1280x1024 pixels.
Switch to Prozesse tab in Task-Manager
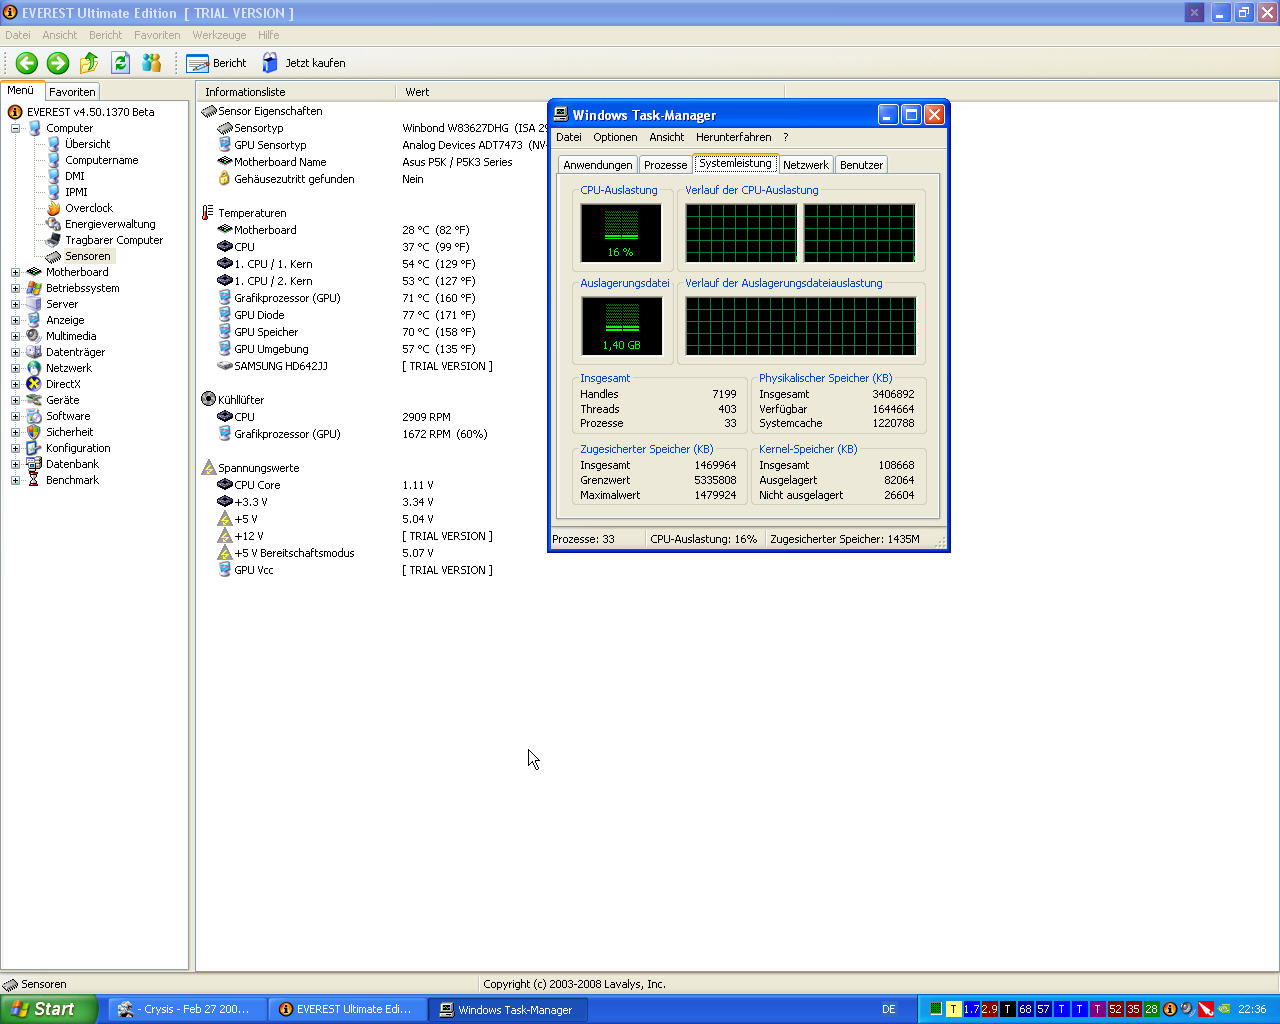pyautogui.click(x=666, y=165)
